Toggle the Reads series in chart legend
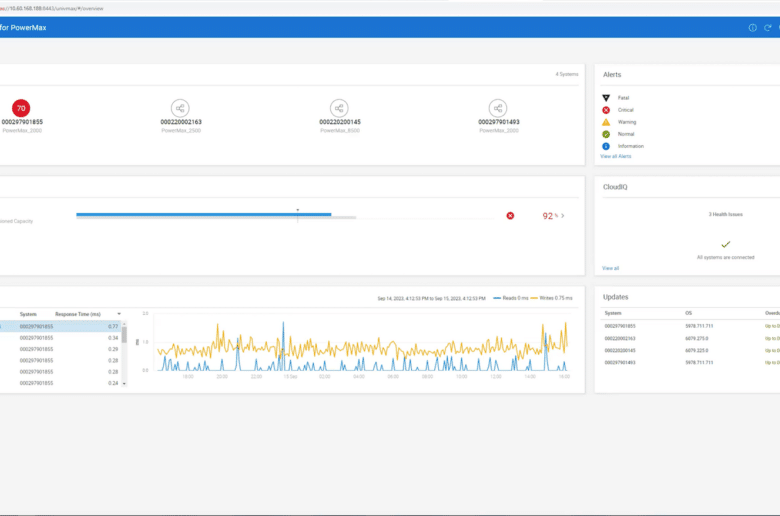Viewport: 780px width, 516px height. click(510, 298)
